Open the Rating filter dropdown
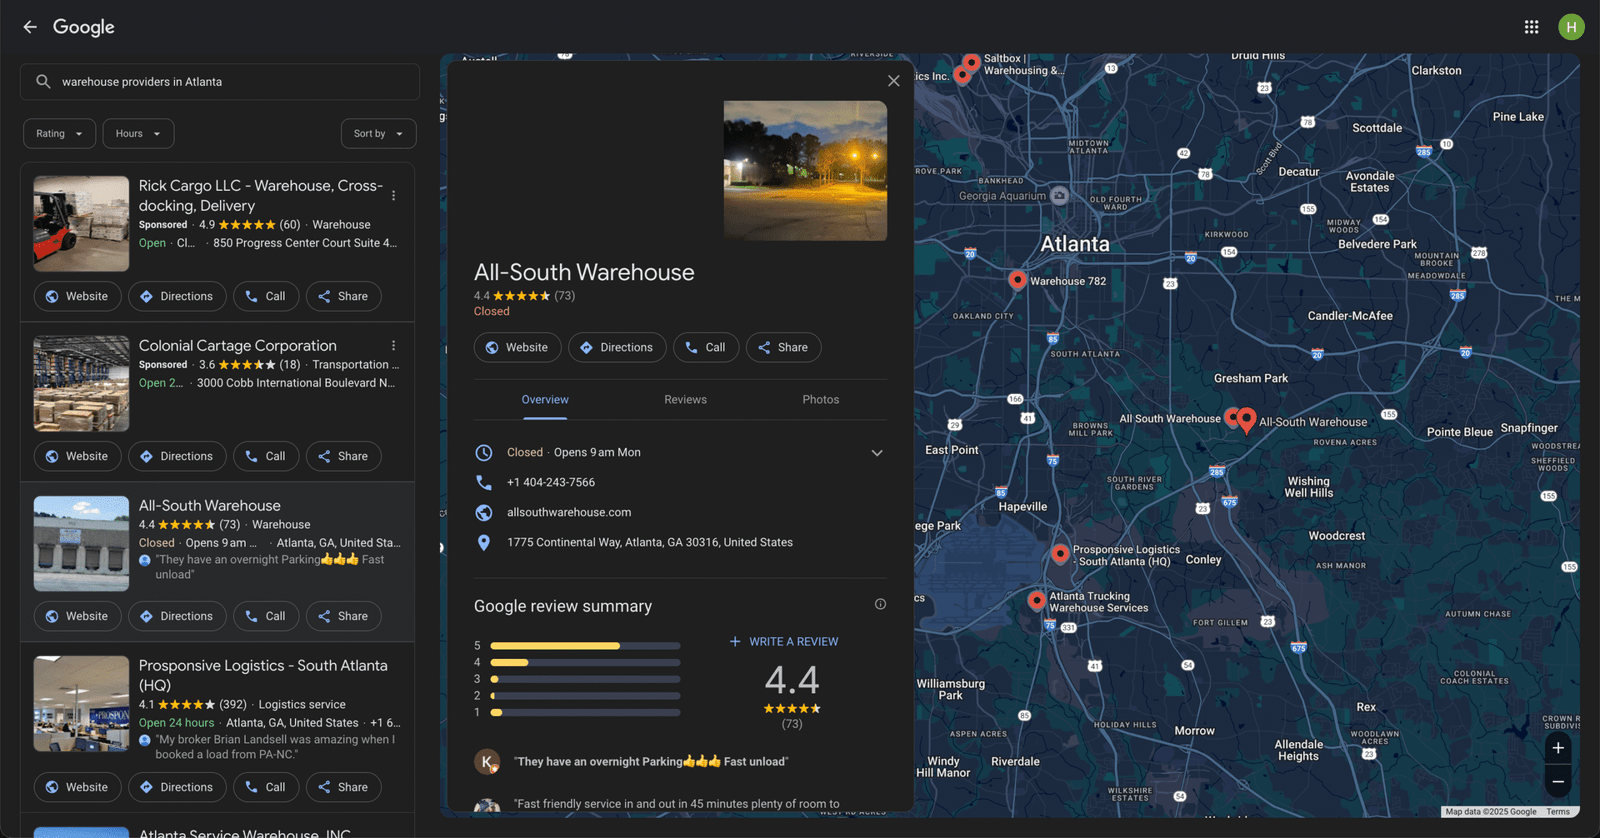 coord(60,134)
